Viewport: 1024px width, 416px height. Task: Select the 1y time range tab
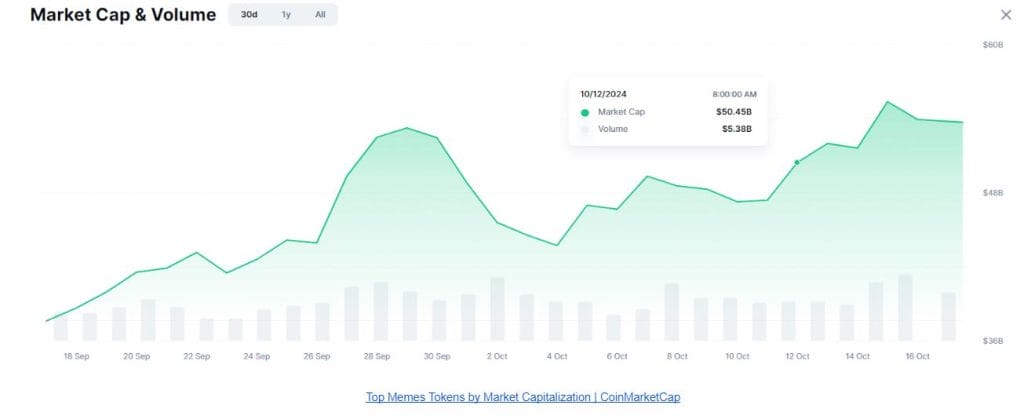click(x=286, y=15)
